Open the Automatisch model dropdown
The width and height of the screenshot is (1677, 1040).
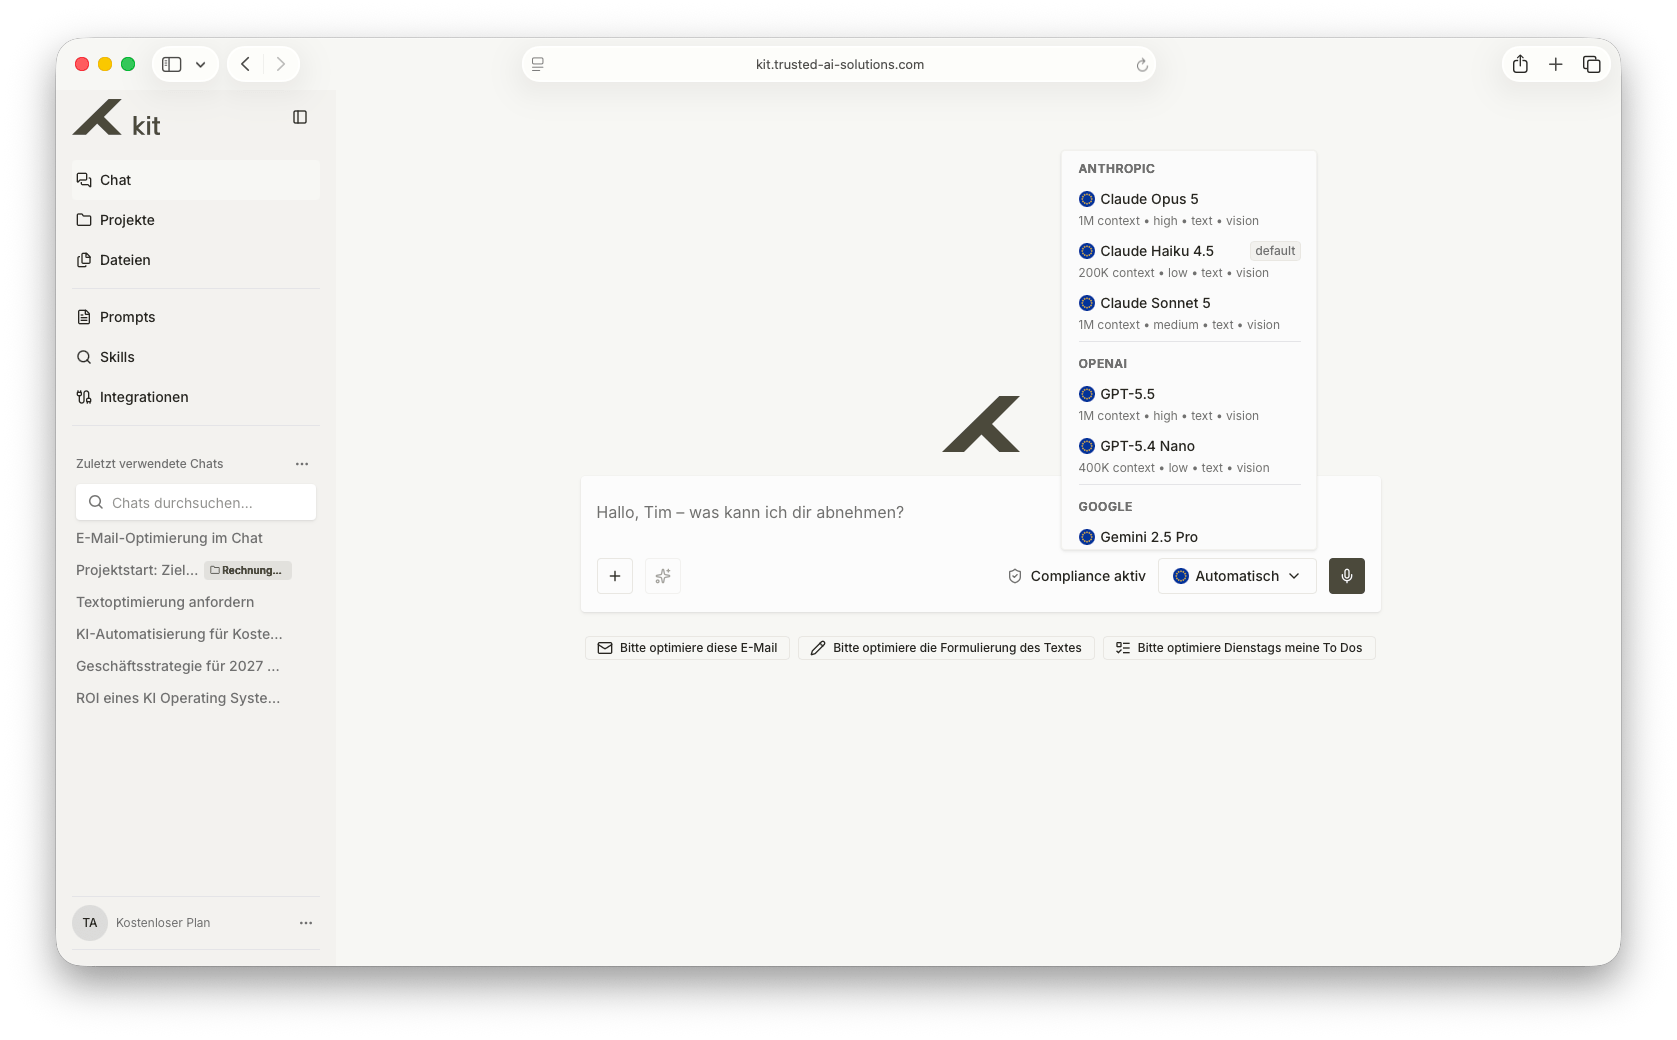1237,576
